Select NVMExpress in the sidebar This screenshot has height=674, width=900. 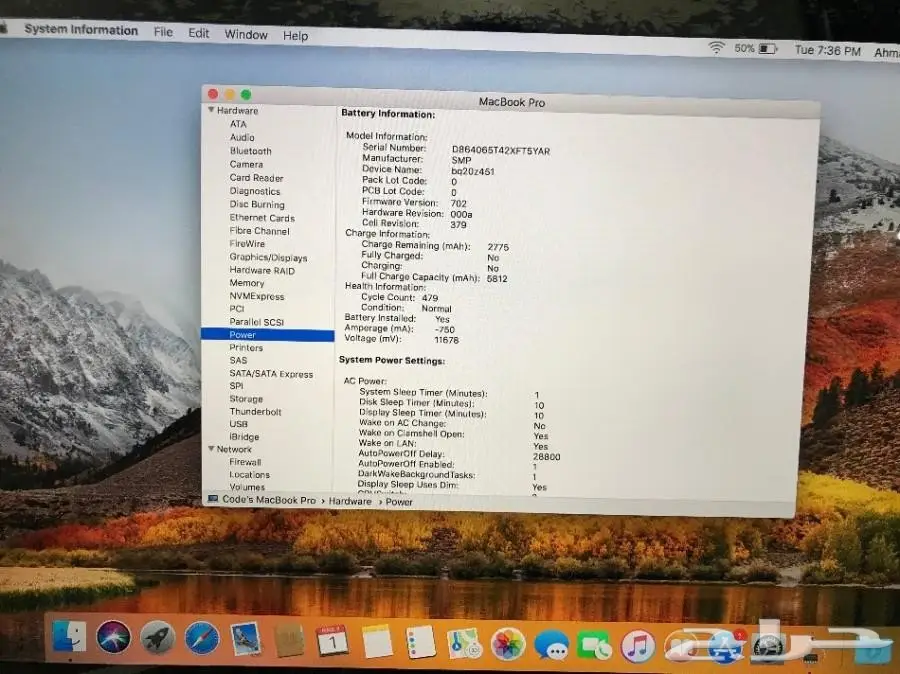[x=257, y=296]
